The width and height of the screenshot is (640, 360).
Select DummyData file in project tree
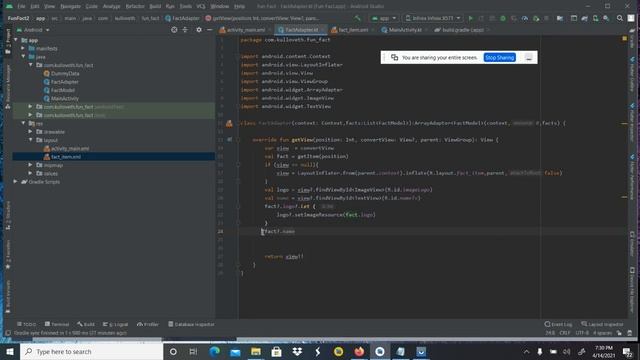click(62, 73)
